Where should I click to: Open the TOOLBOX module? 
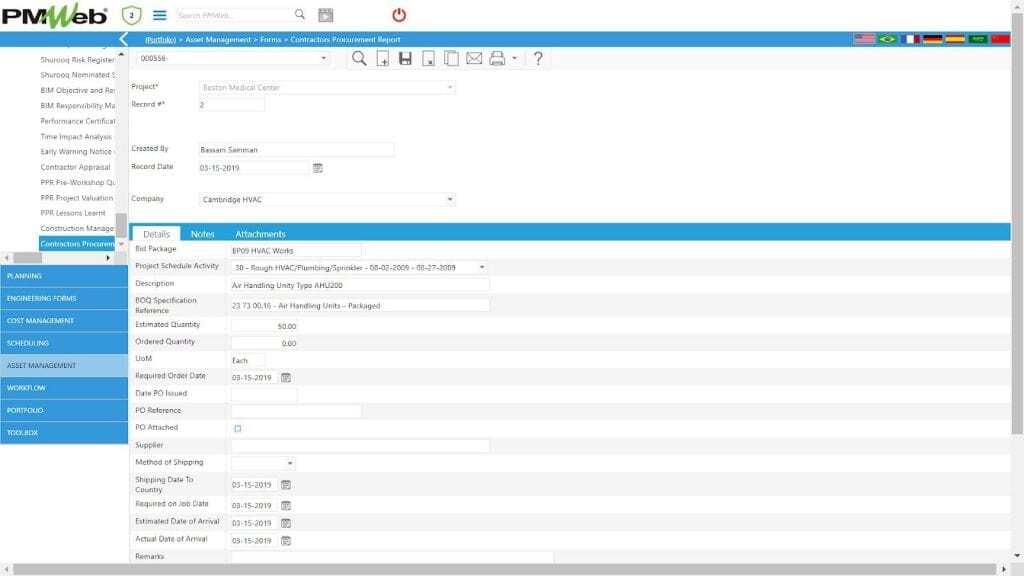64,432
